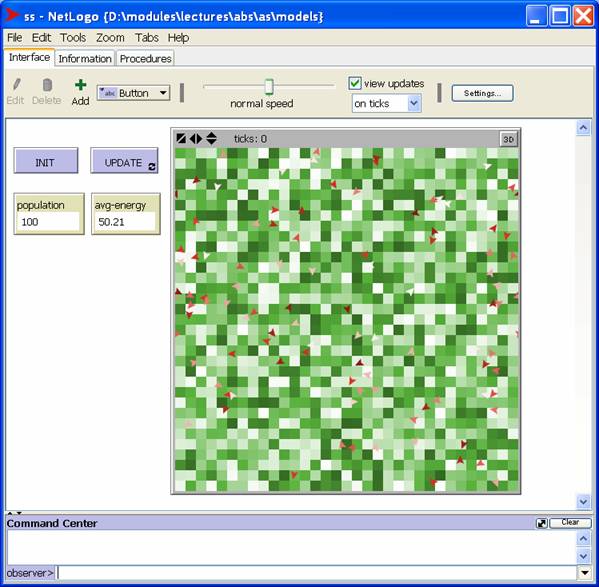Click the Command Center scroll down arrow

(x=583, y=556)
